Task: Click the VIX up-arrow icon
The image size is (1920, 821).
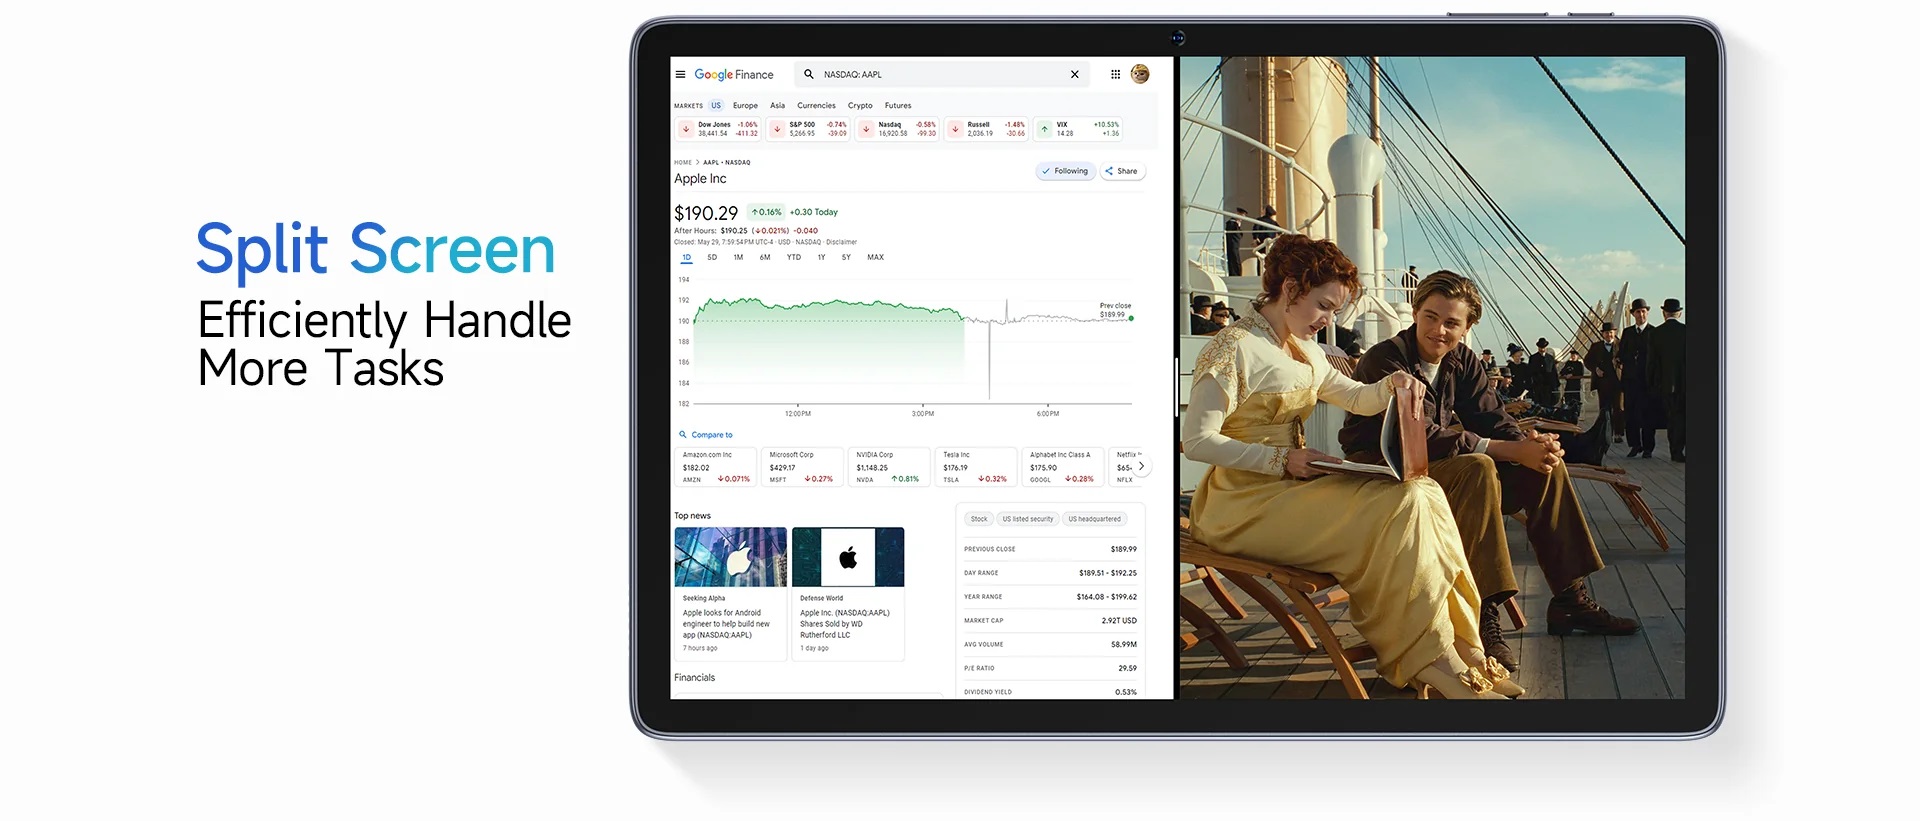Action: 1045,129
